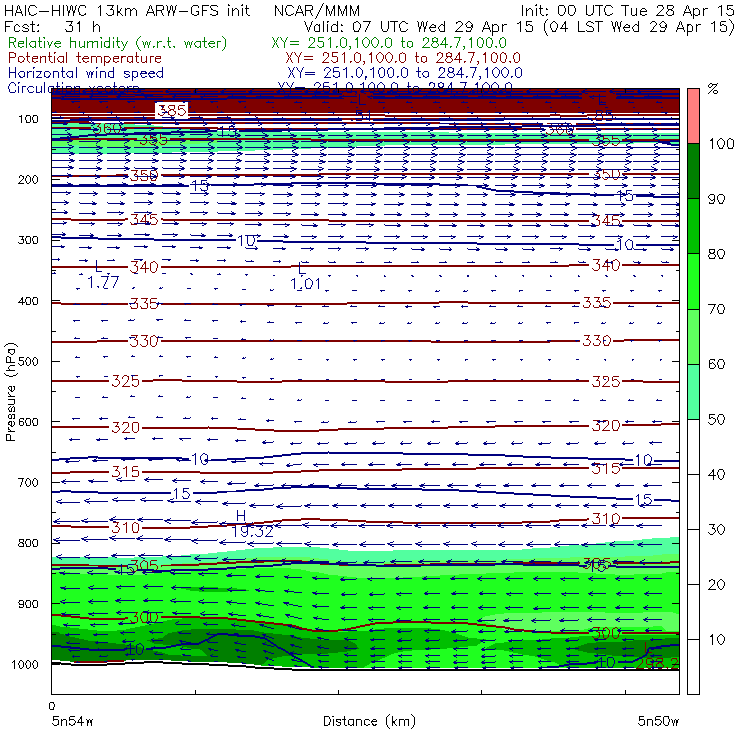Click the '5n54w' start coordinate label
The image size is (740, 740).
click(x=73, y=721)
